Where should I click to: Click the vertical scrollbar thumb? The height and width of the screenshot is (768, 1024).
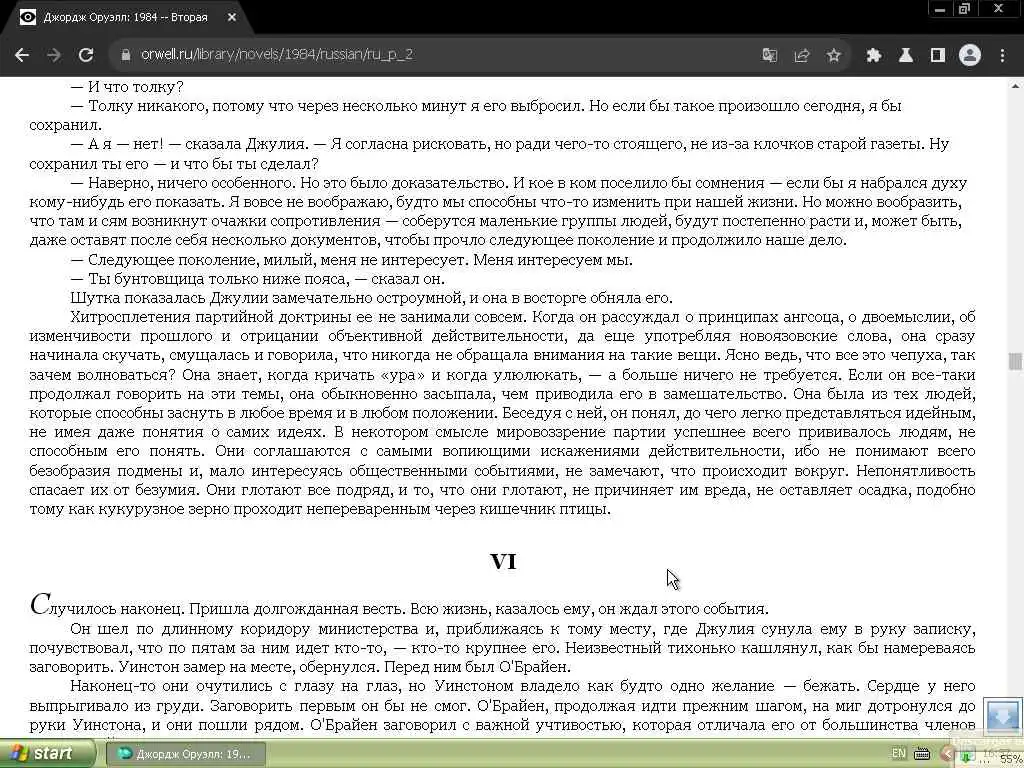click(x=1015, y=361)
